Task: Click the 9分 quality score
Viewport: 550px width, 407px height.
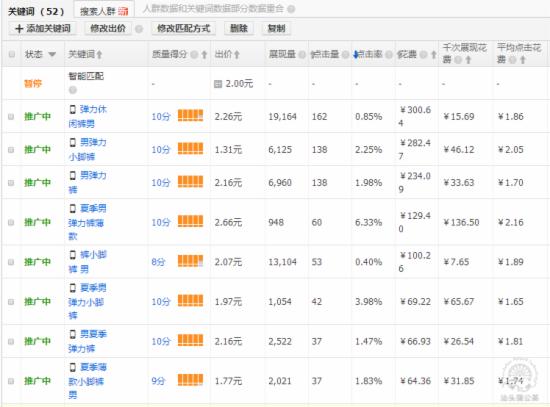Action: coord(158,381)
